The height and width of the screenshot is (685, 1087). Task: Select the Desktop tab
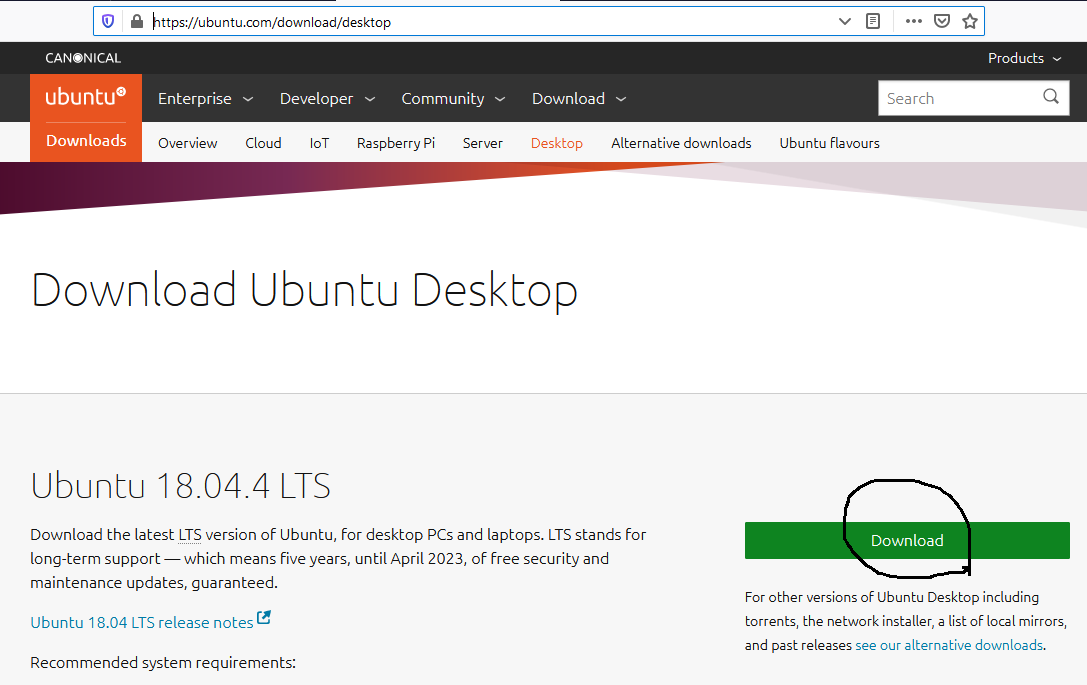tap(557, 143)
